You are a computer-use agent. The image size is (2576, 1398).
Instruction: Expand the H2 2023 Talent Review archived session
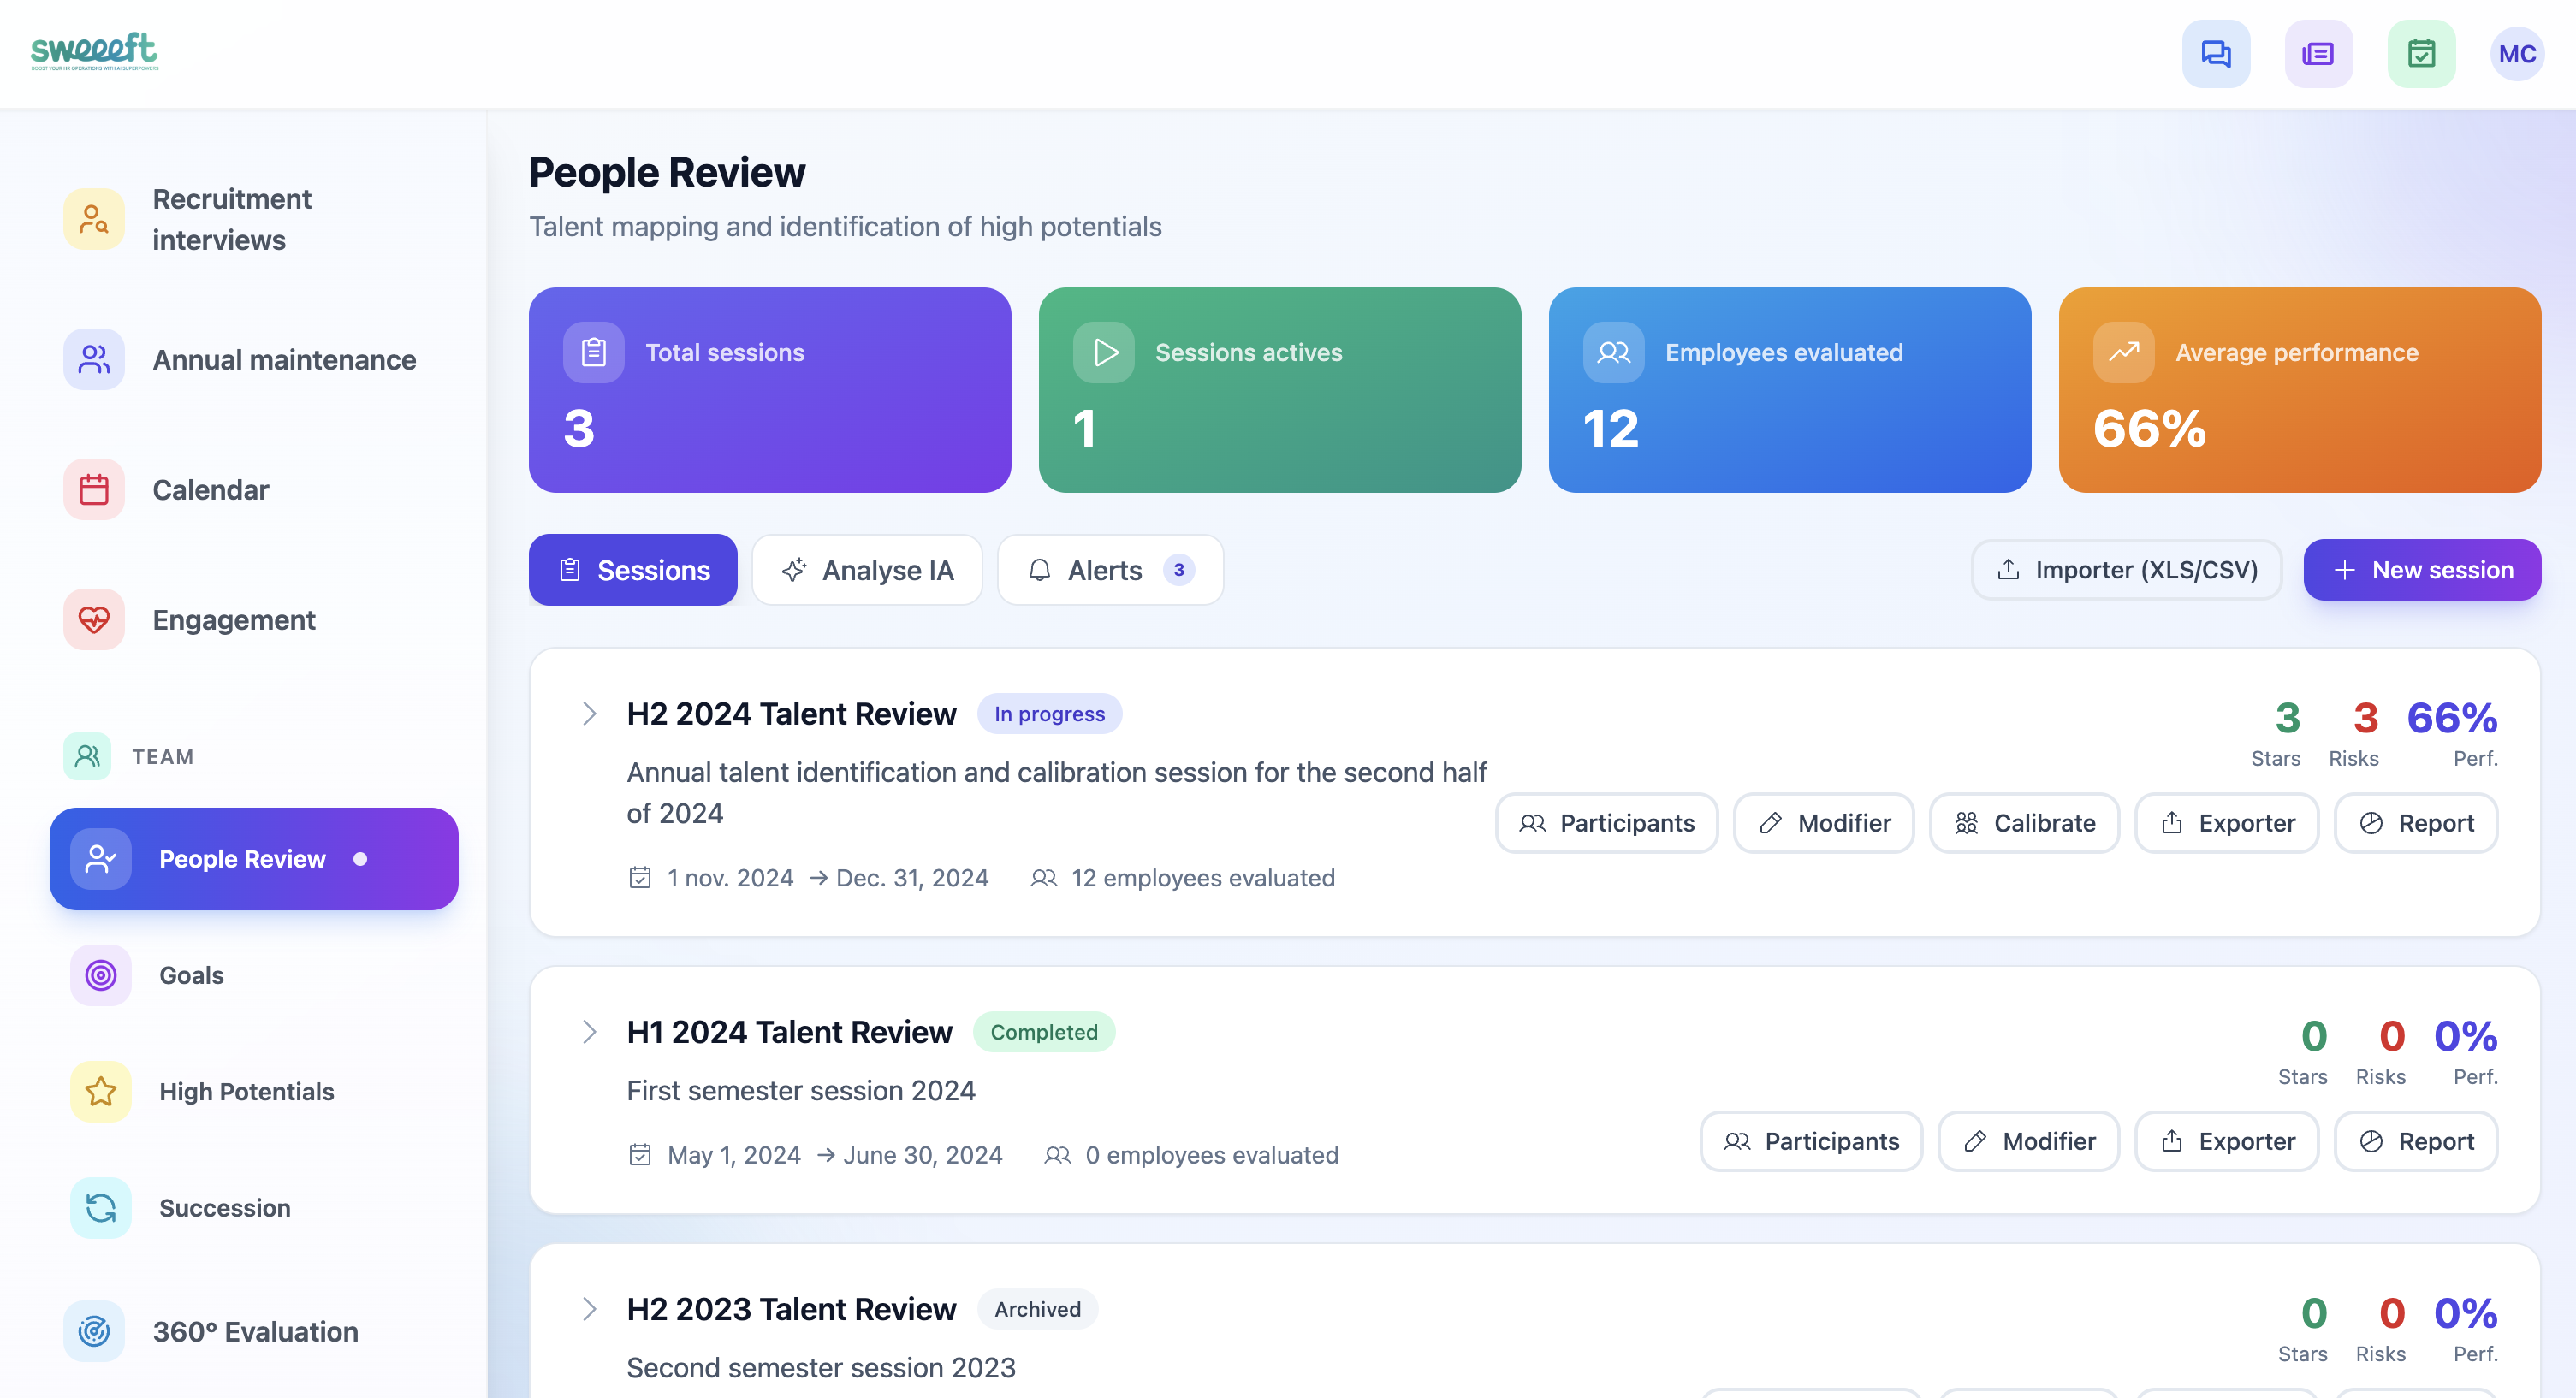(590, 1308)
